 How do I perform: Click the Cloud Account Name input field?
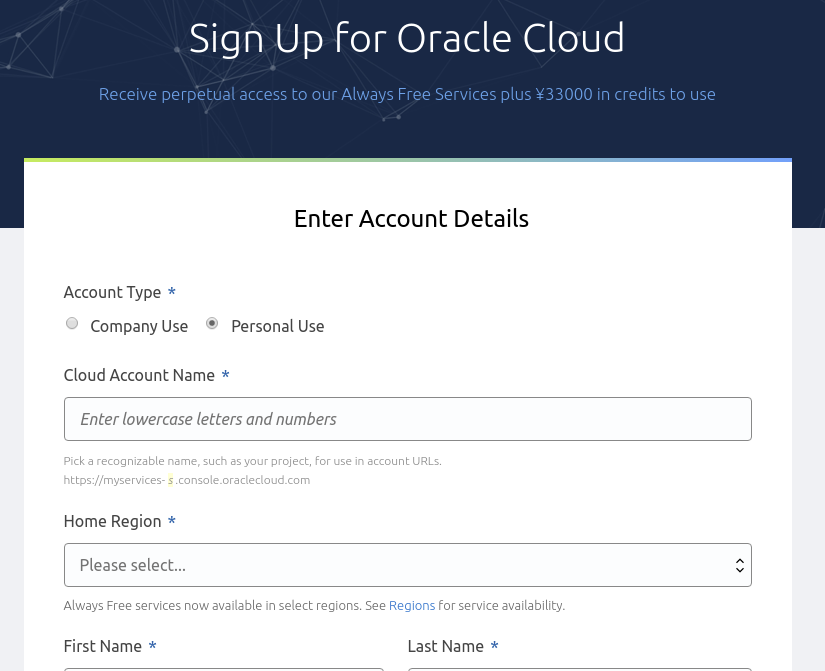click(407, 419)
